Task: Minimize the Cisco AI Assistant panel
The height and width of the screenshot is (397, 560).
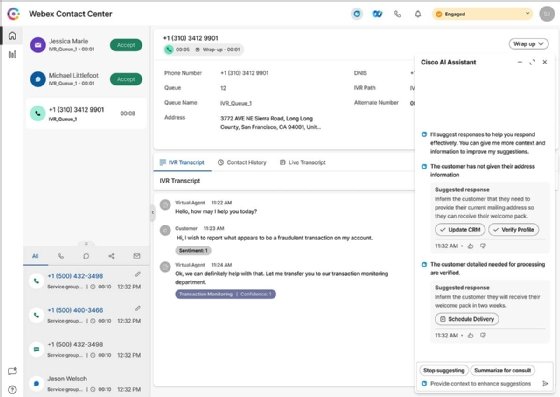Action: 520,62
